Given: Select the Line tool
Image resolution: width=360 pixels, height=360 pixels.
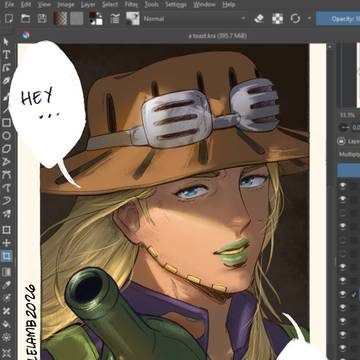Looking at the screenshot, I should pos(6,109).
